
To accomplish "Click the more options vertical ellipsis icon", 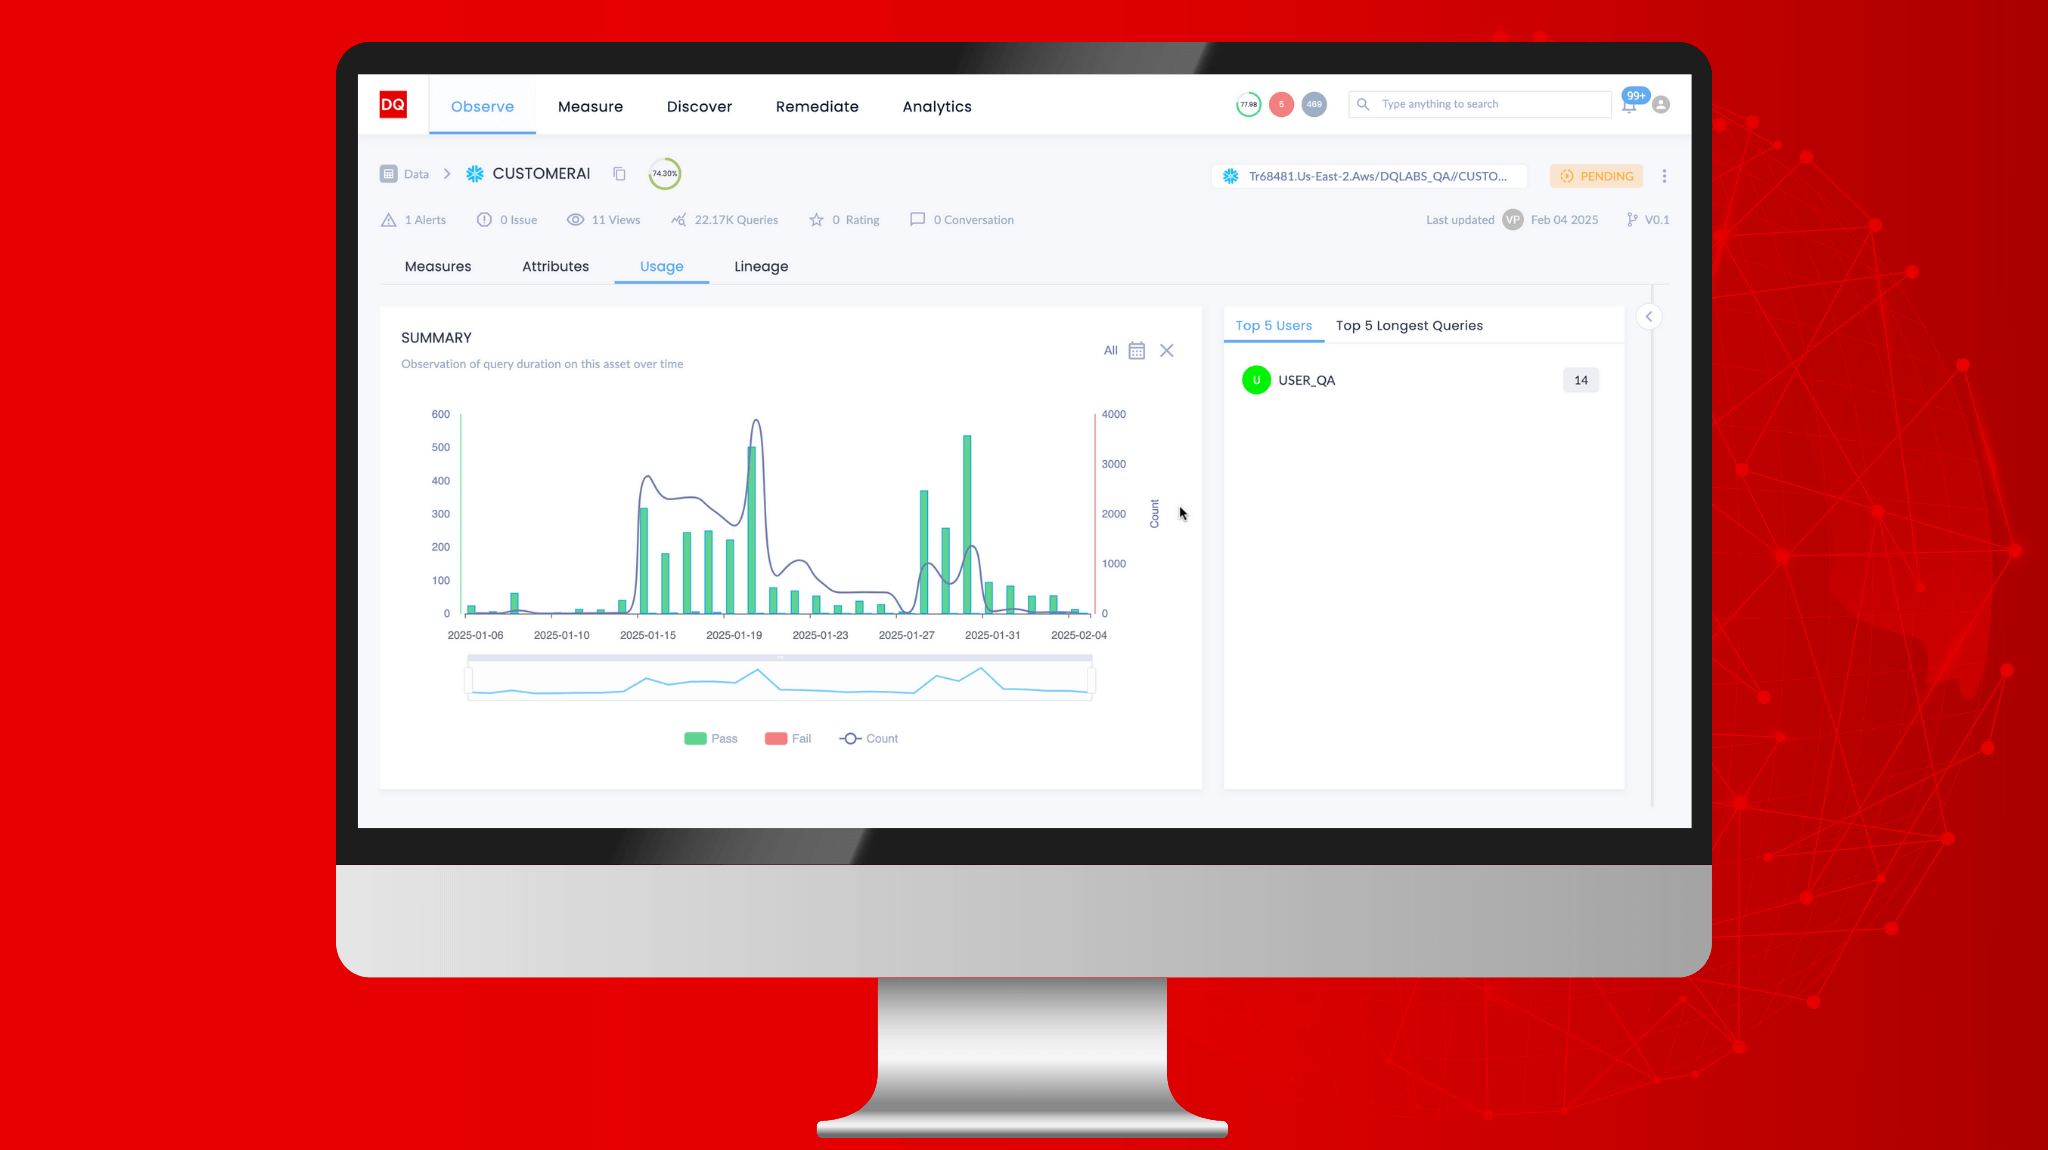I will tap(1664, 176).
